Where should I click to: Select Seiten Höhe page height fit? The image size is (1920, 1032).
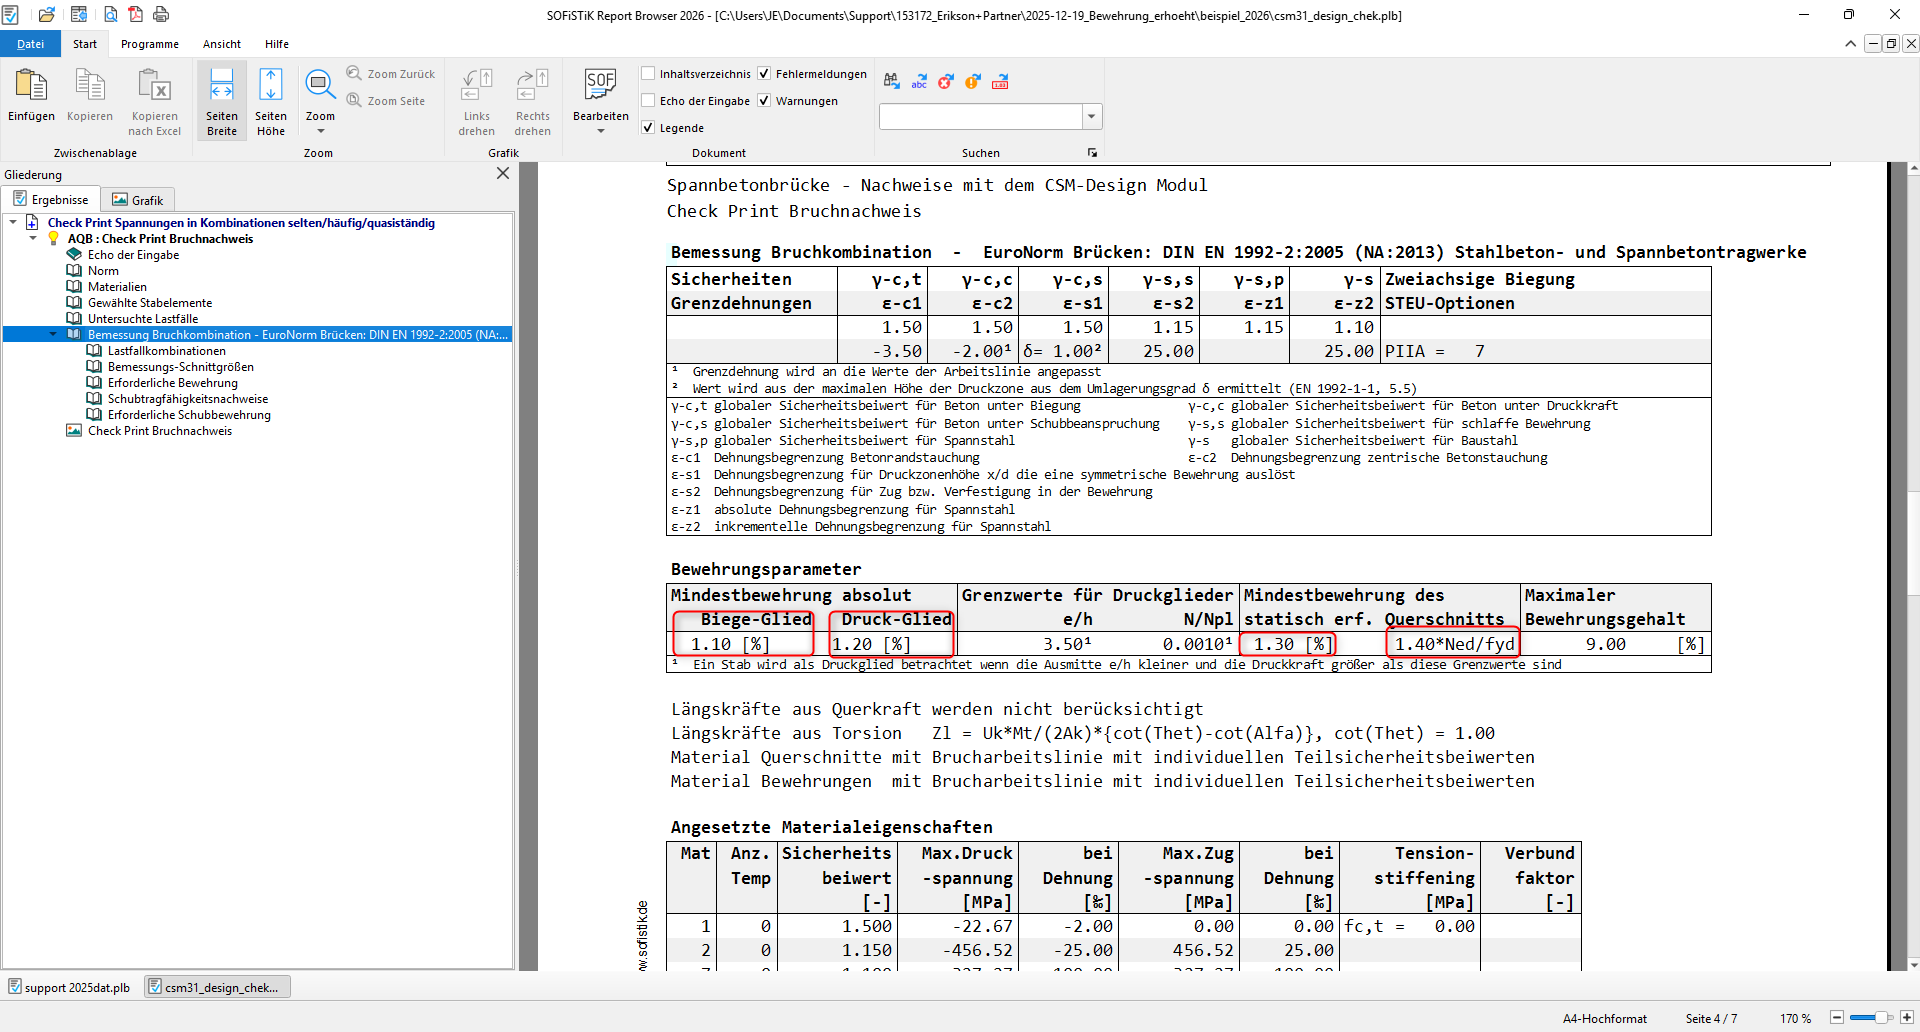coord(270,101)
